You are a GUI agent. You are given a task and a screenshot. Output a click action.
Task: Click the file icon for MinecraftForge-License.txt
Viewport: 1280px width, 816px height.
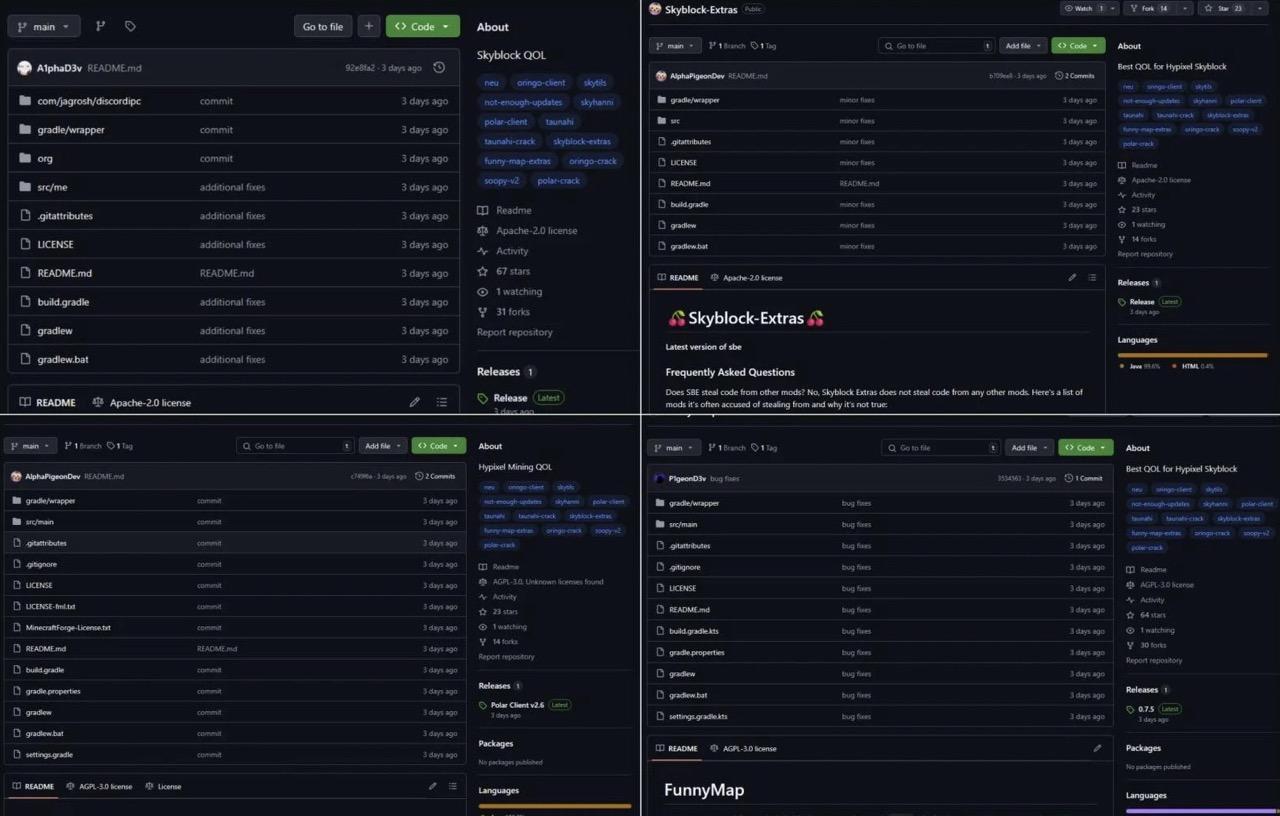(x=16, y=628)
